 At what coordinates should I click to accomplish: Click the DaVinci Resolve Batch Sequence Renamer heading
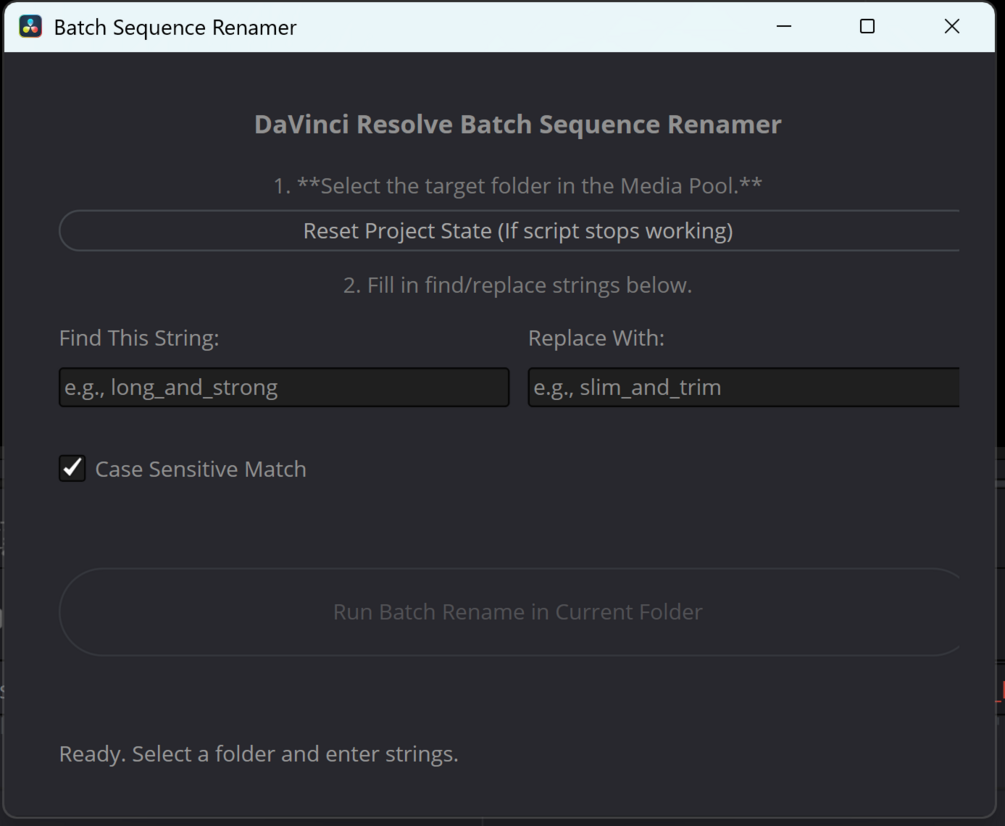coord(517,125)
